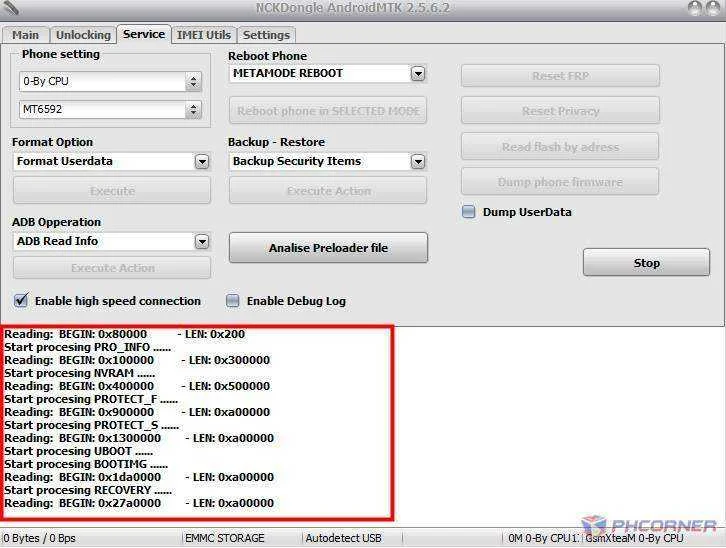The width and height of the screenshot is (726, 548).
Task: Click log line Start procesing NVRAM
Action: pyautogui.click(x=80, y=373)
